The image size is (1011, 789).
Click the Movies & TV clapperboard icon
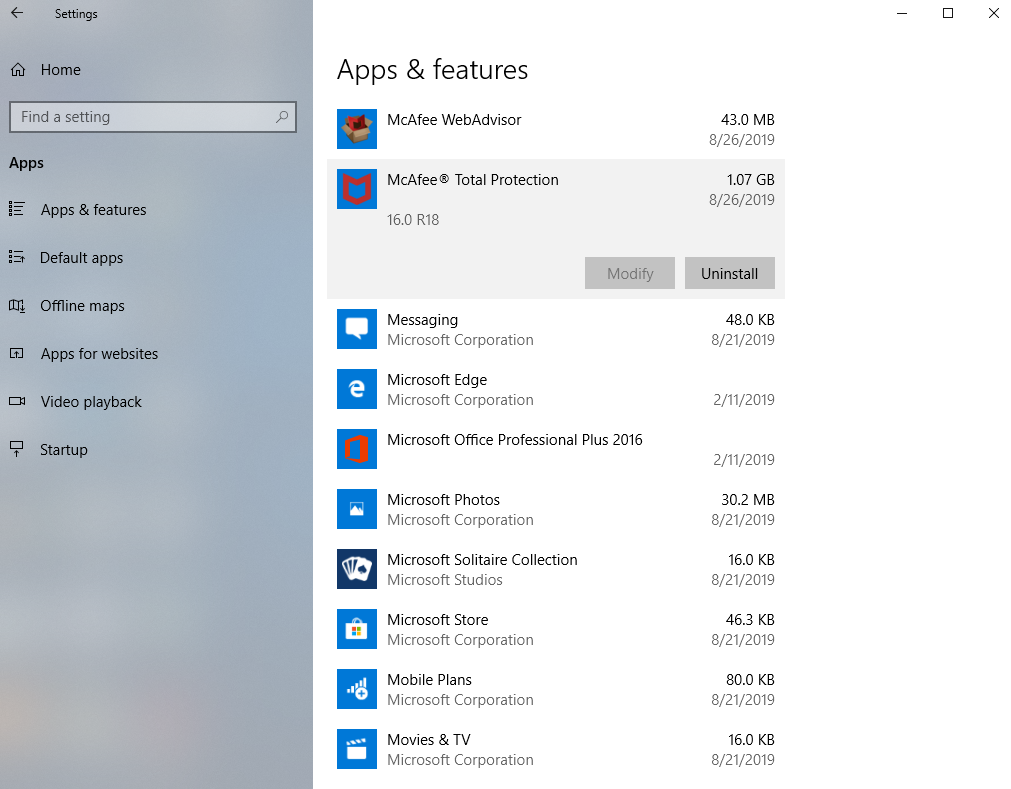[357, 748]
